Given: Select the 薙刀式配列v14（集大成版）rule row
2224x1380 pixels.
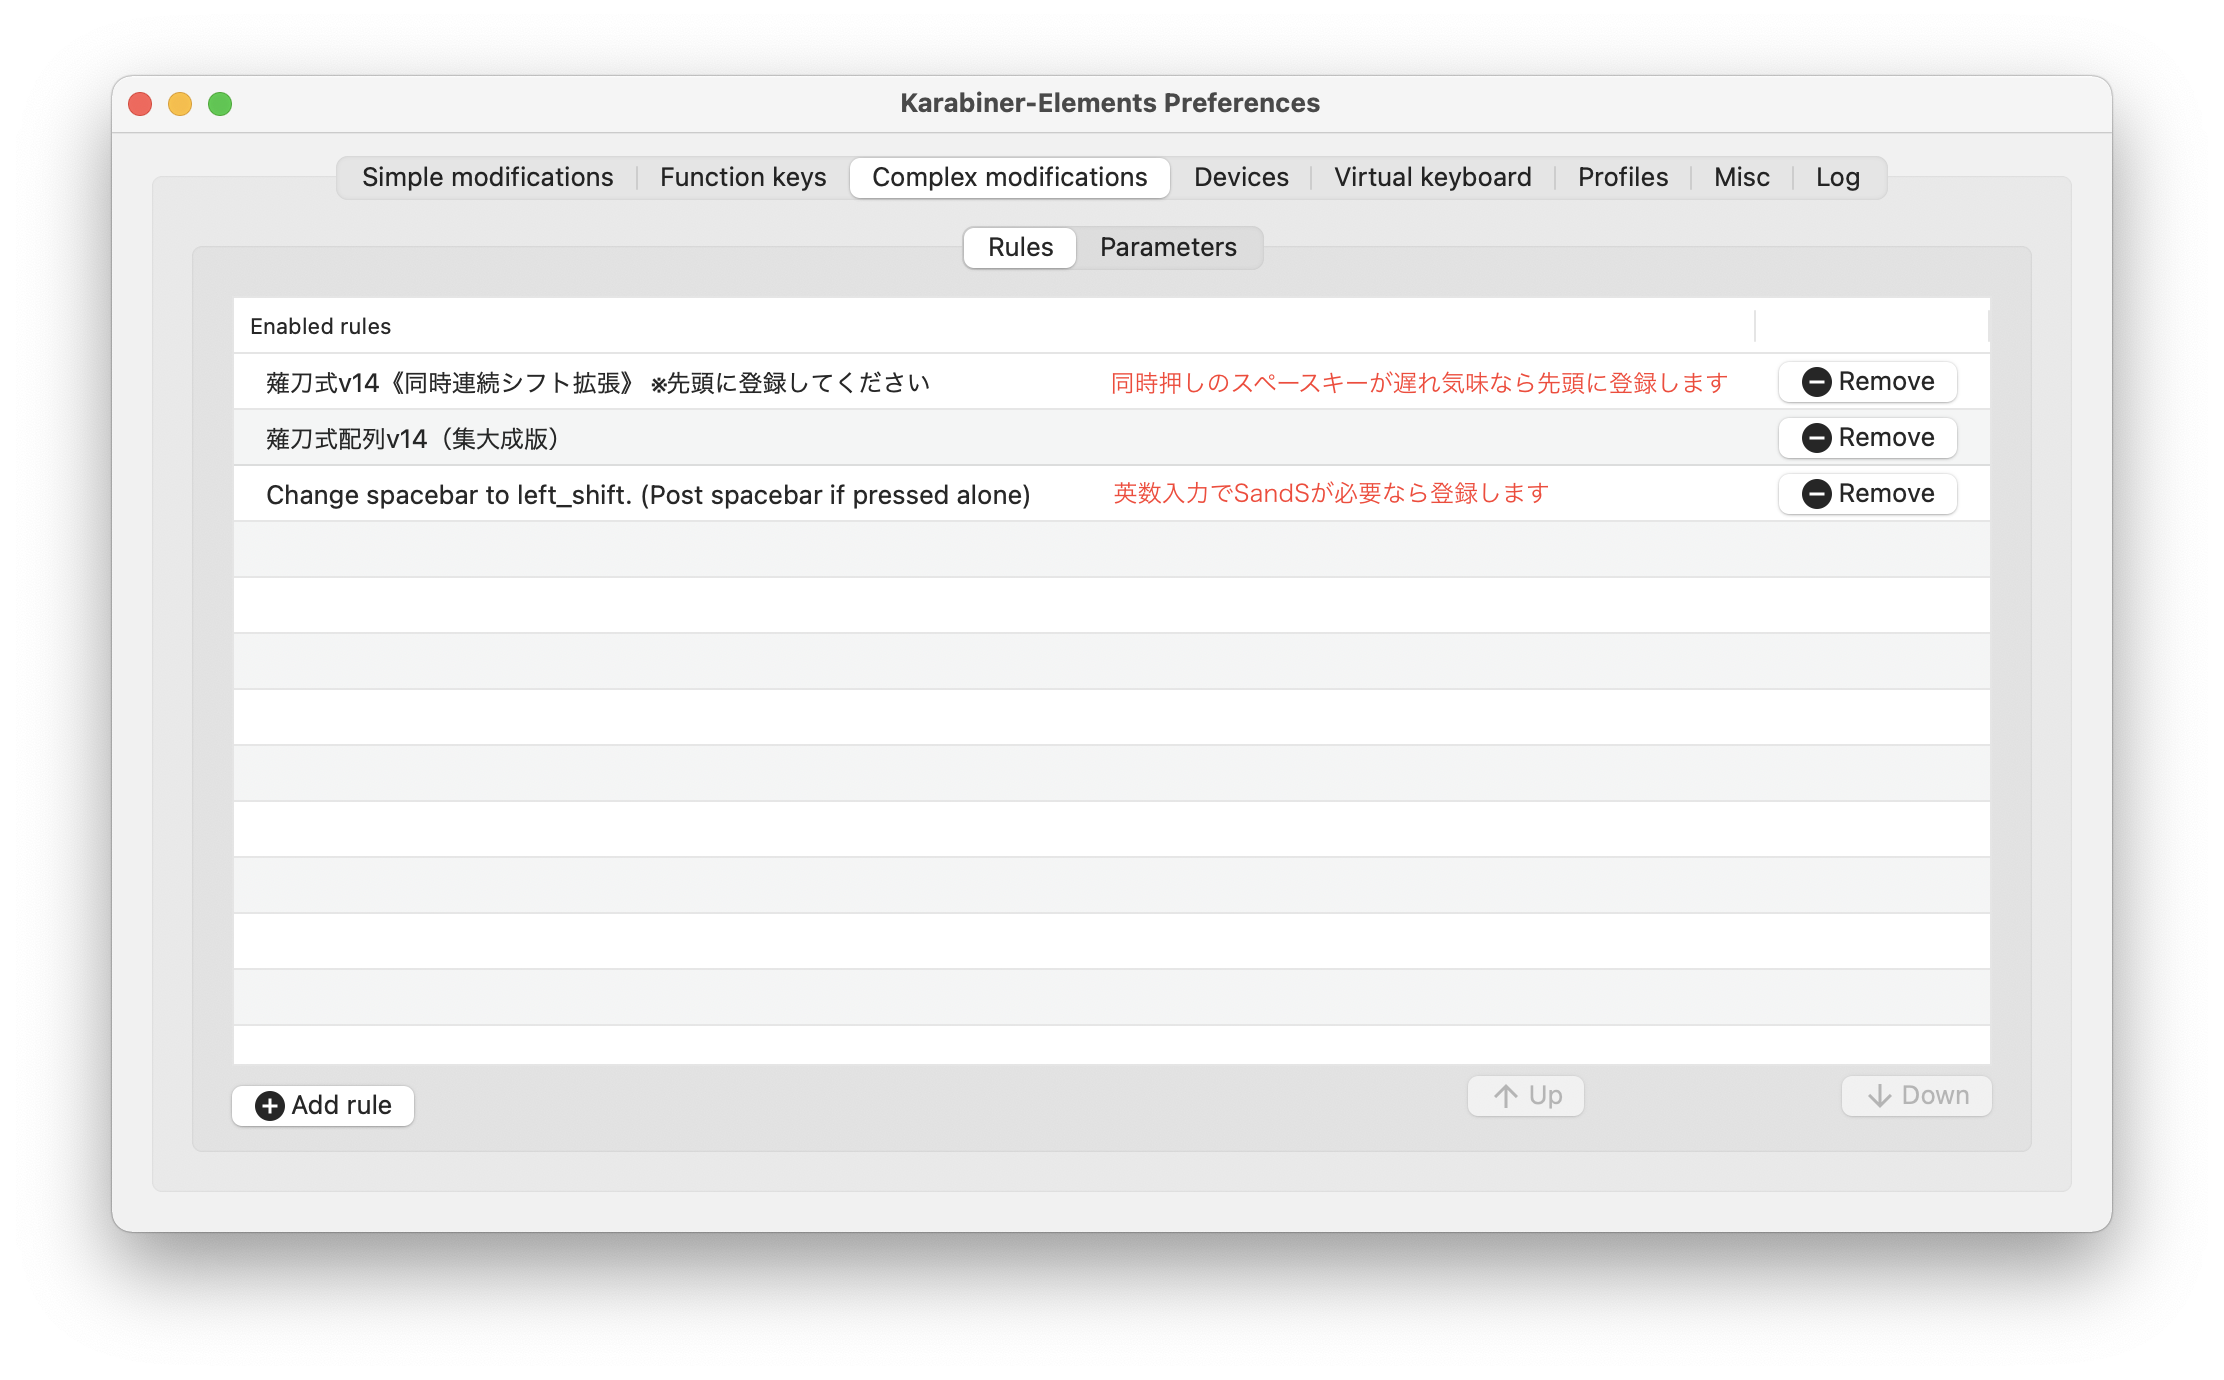Looking at the screenshot, I should click(412, 439).
